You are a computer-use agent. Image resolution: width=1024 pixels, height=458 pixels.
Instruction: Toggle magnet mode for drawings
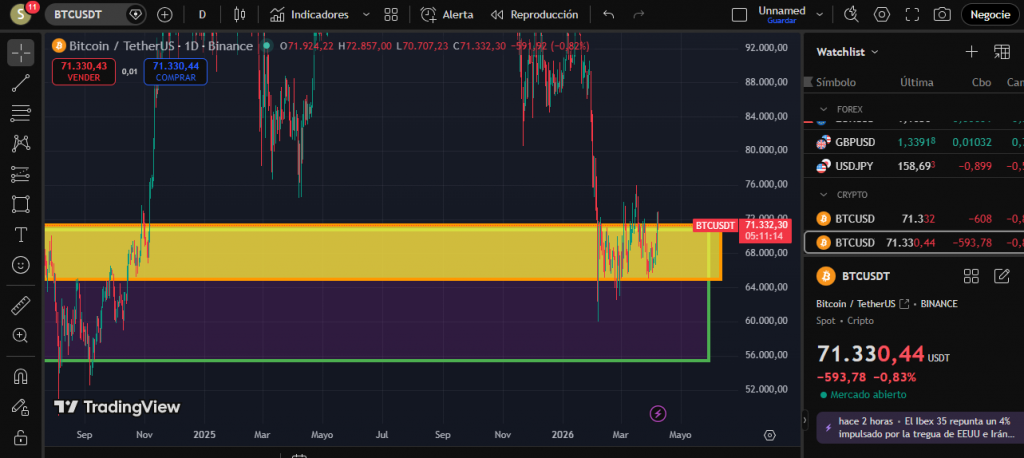pyautogui.click(x=21, y=376)
